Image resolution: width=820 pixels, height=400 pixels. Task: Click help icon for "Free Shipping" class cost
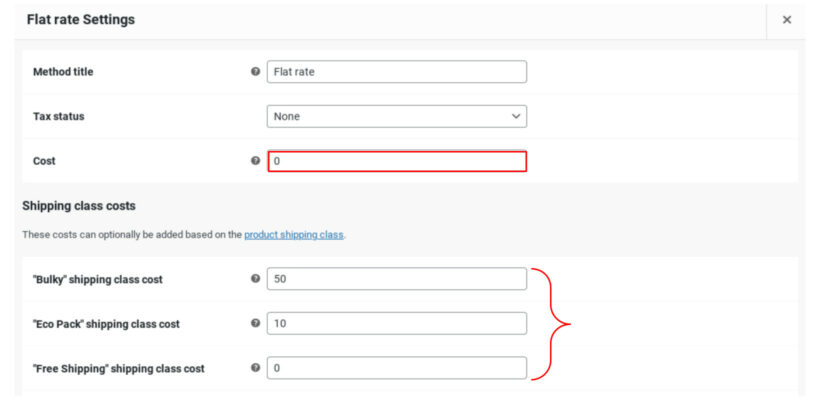pyautogui.click(x=255, y=368)
